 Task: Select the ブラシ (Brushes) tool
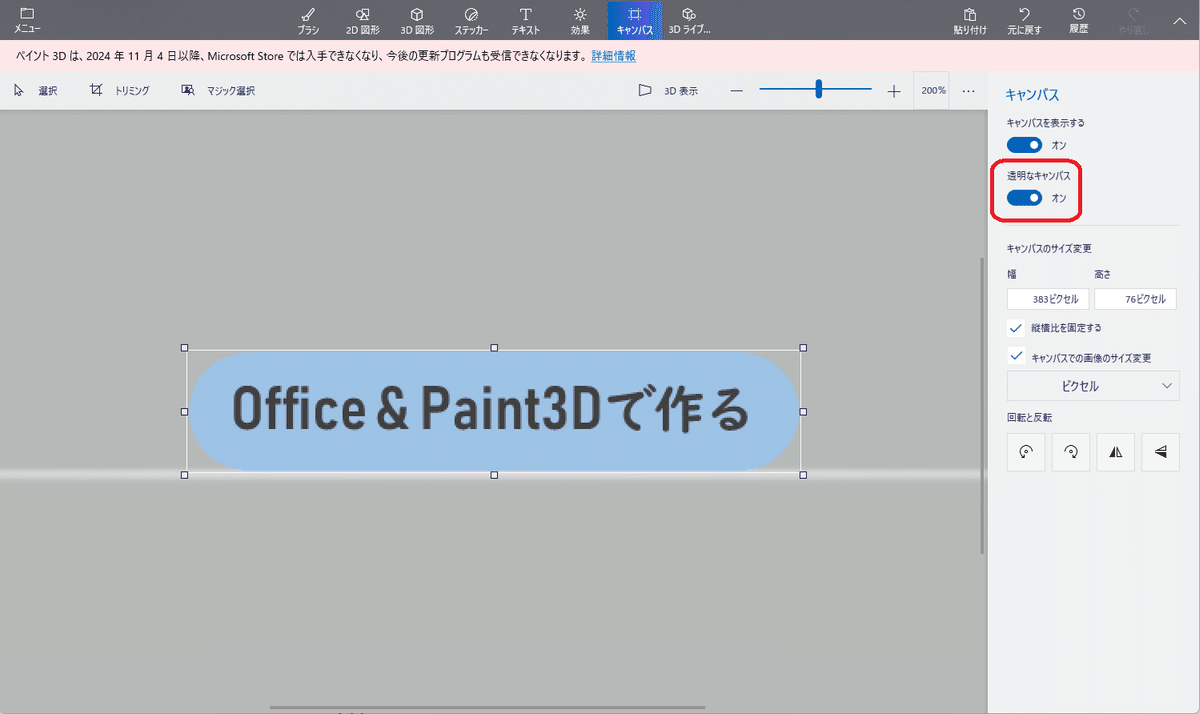(309, 20)
